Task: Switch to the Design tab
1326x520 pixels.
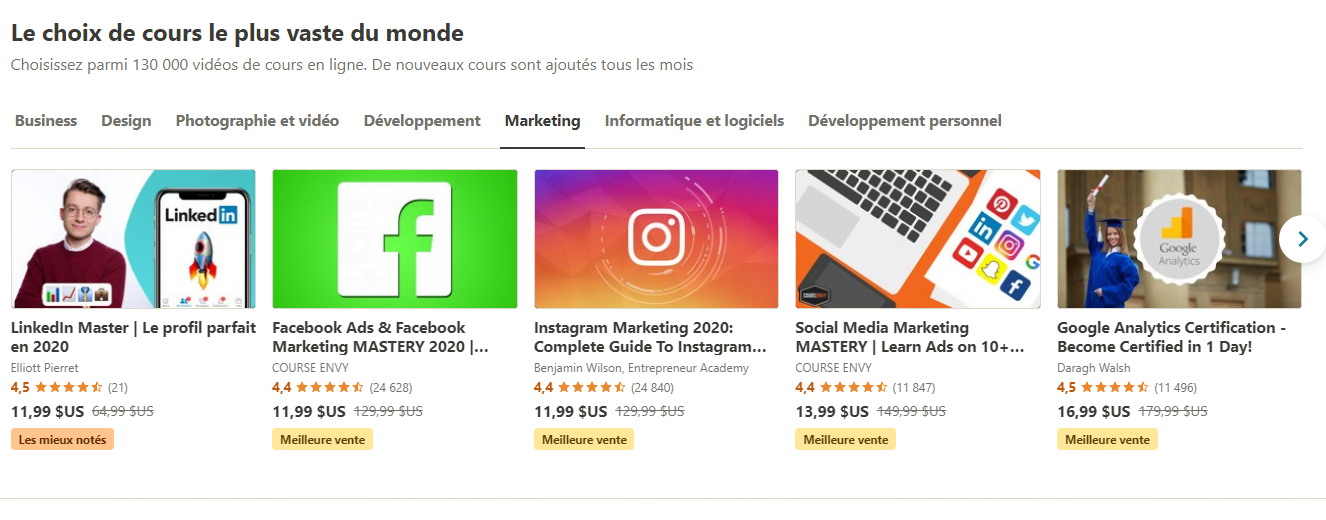Action: (x=126, y=121)
